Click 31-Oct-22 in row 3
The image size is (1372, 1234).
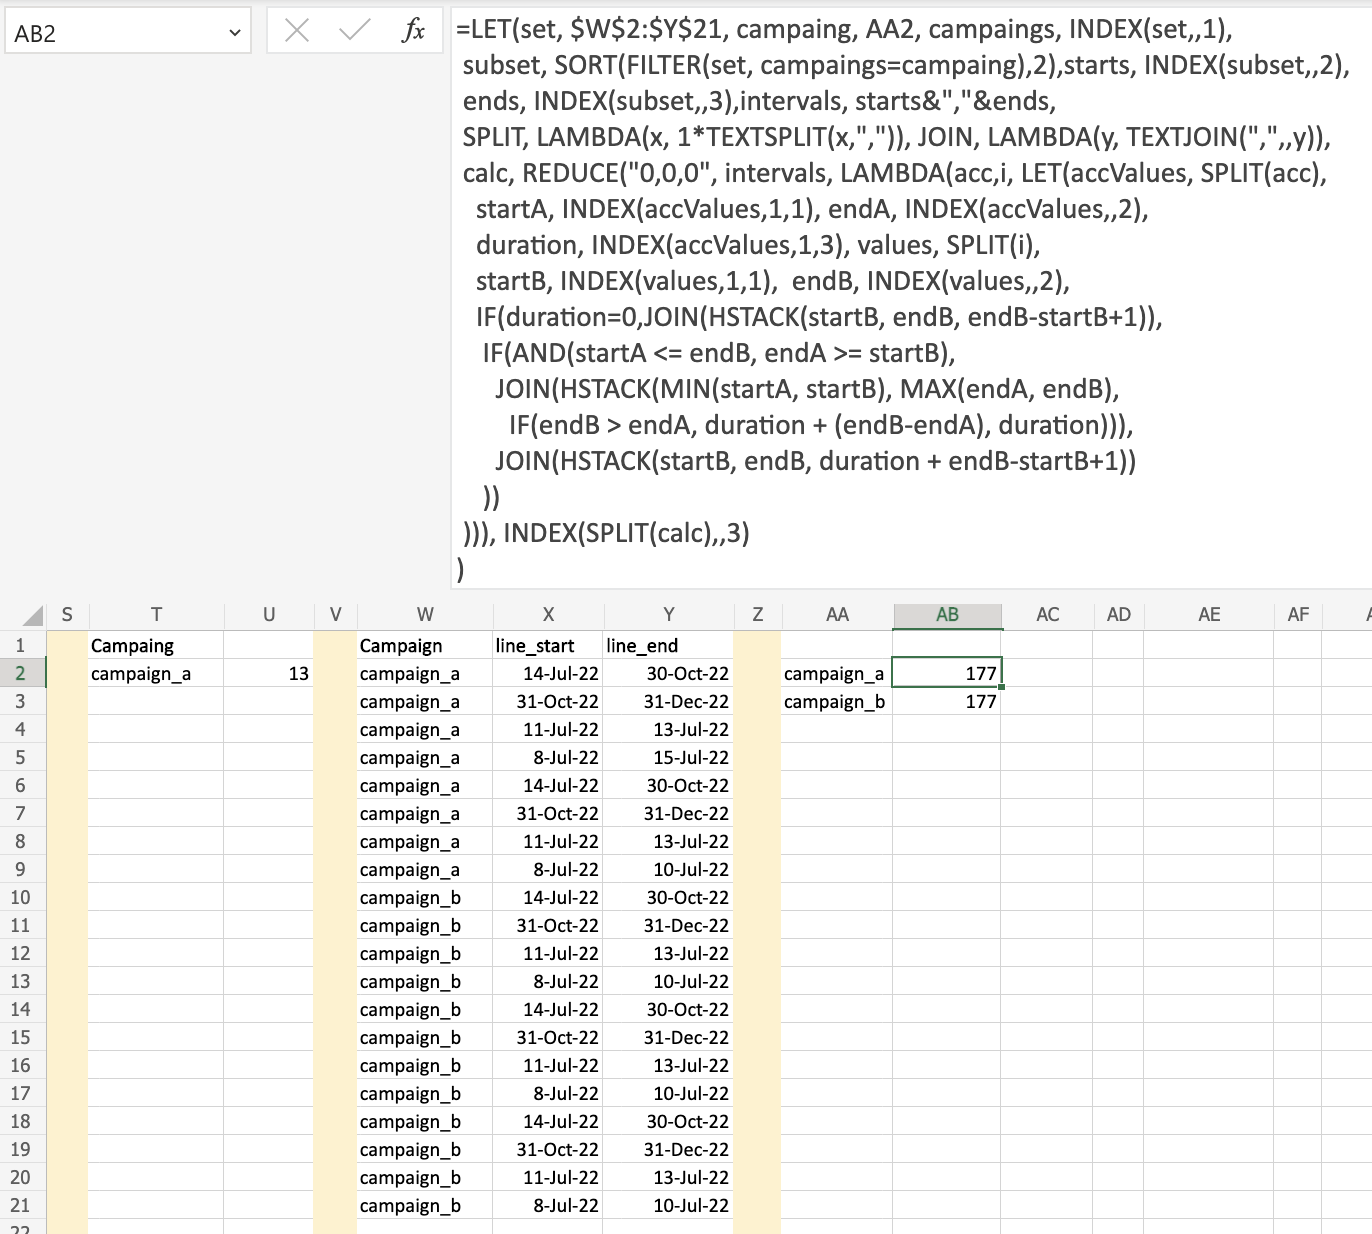tap(548, 701)
